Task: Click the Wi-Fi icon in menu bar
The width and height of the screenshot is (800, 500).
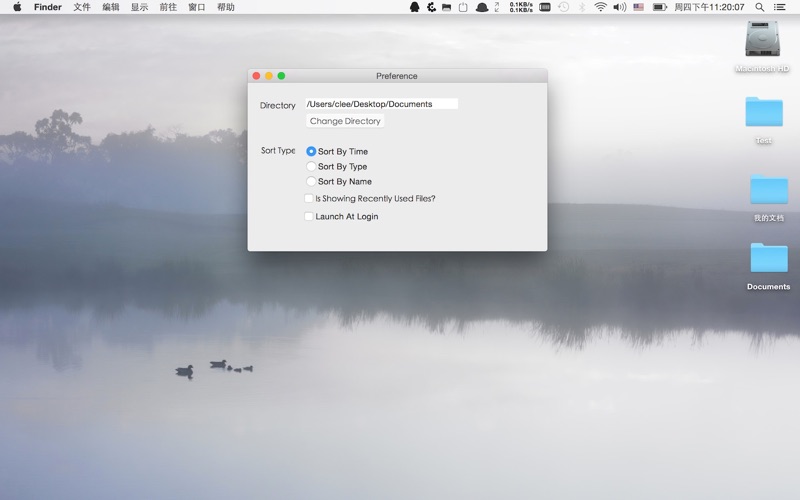Action: coord(600,7)
